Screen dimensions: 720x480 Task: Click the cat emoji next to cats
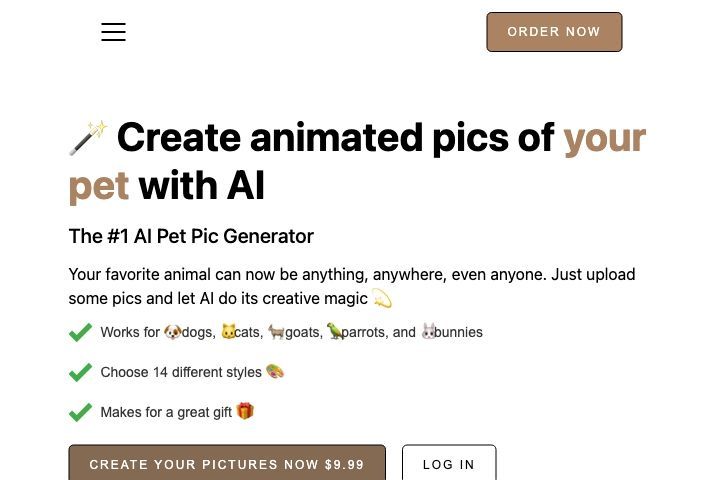[228, 332]
